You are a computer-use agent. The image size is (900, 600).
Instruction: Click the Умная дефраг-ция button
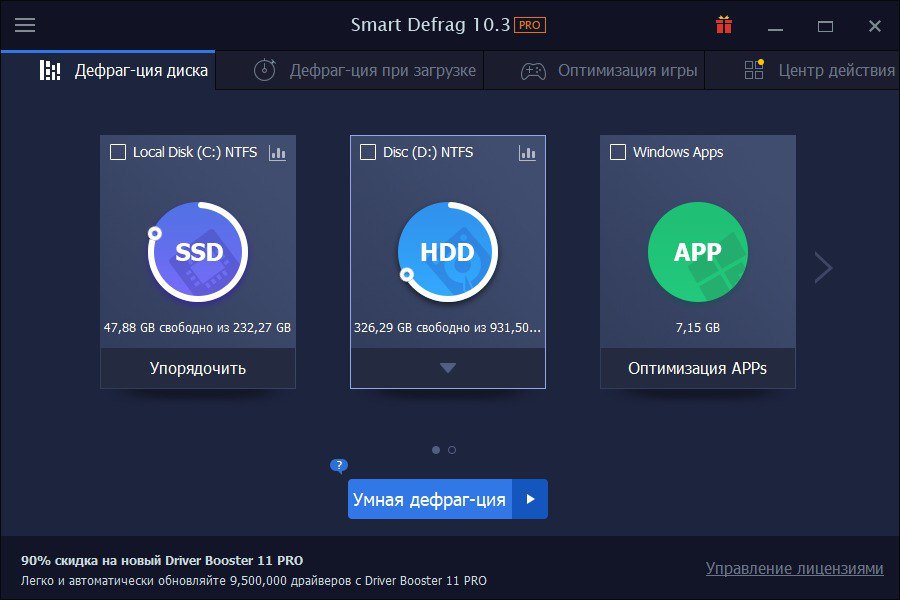(x=430, y=499)
